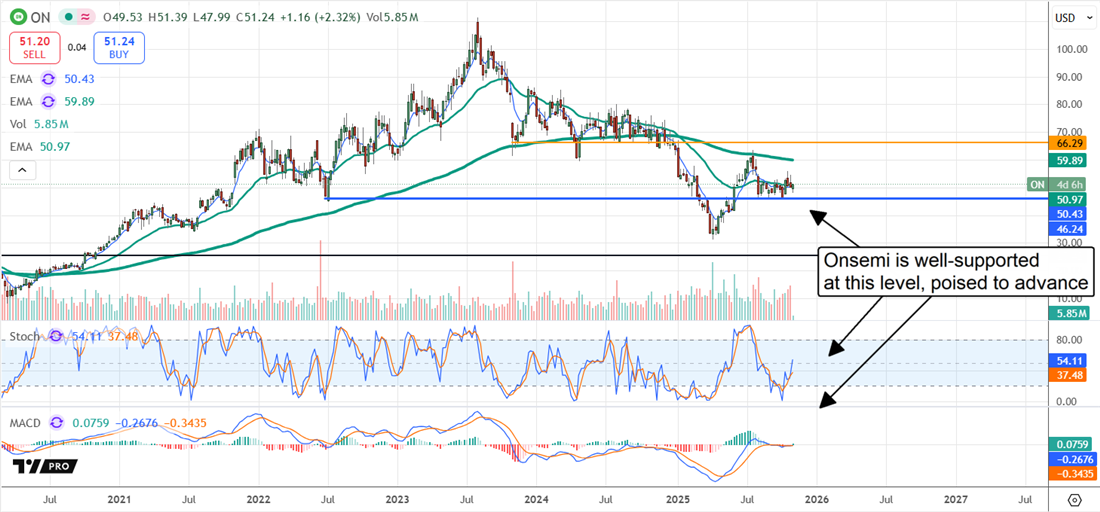Open chart settings hexagon icon
The image size is (1100, 512).
pos(1073,499)
